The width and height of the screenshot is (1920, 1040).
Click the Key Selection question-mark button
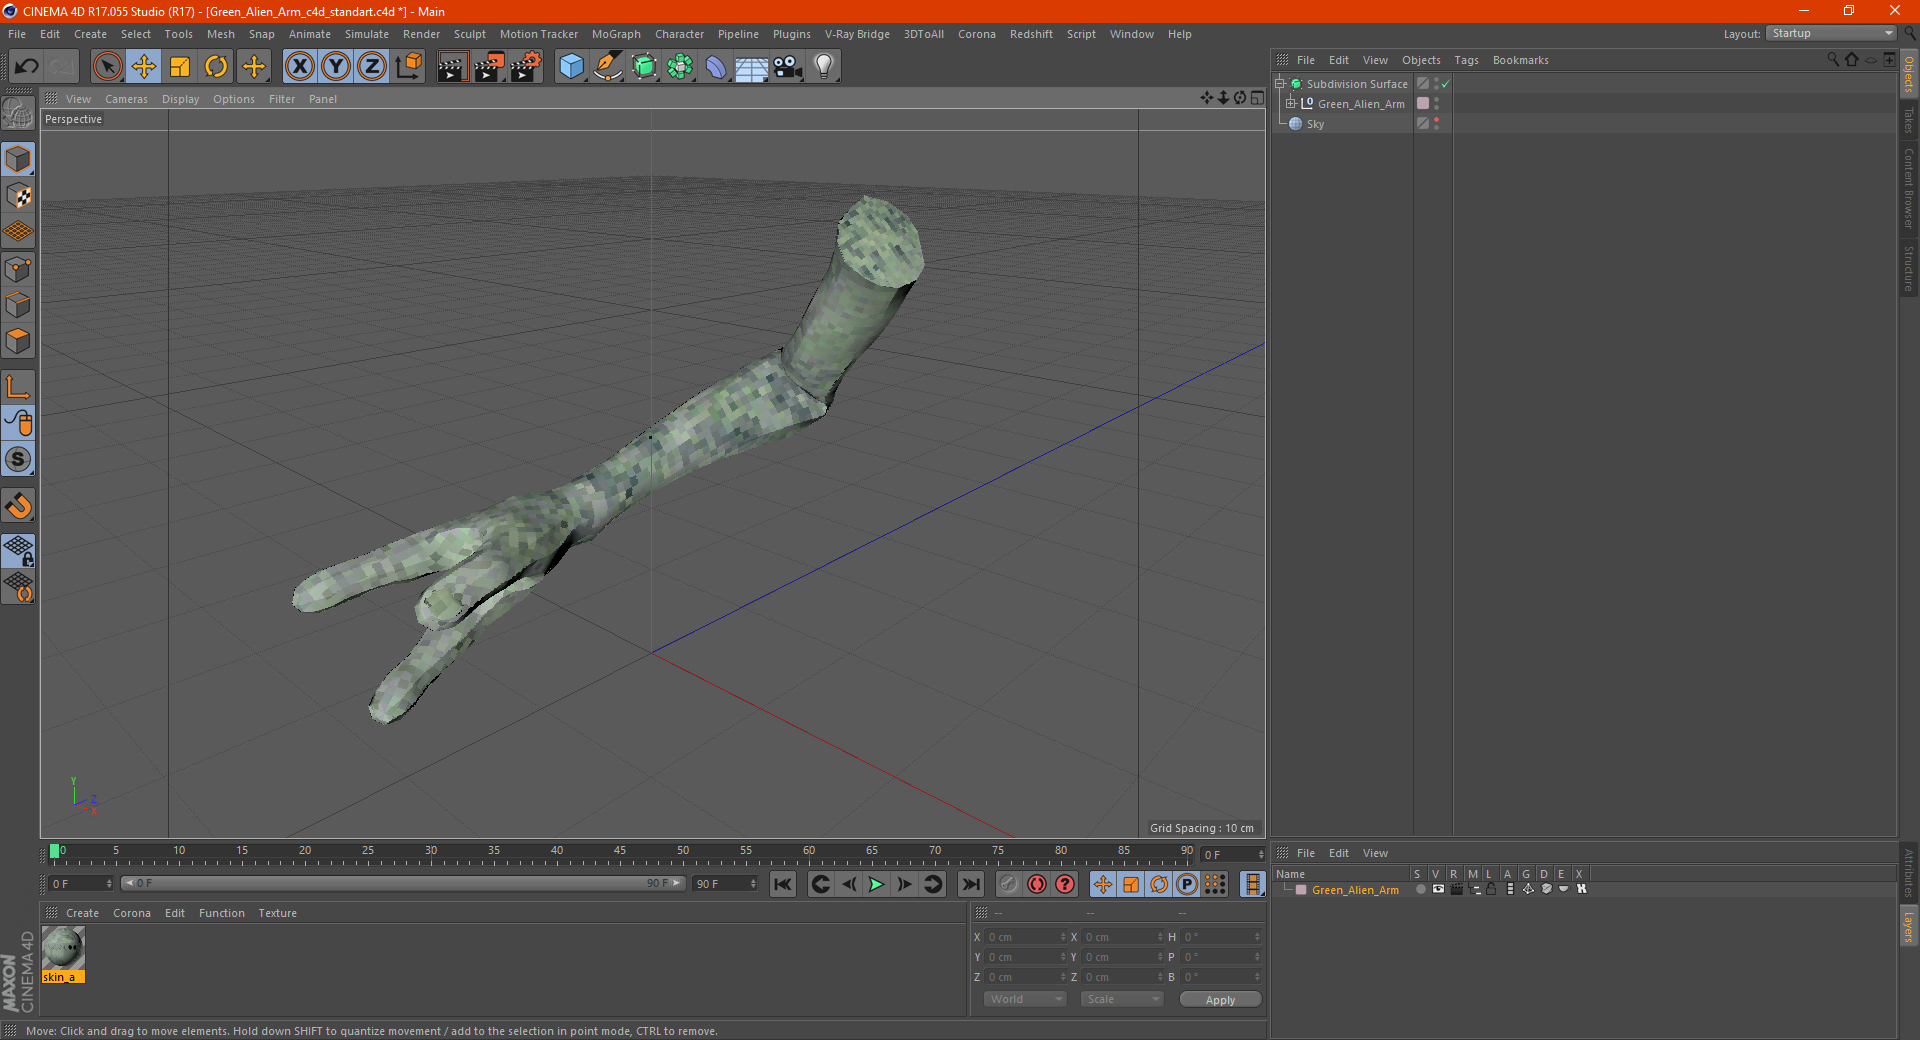(x=1065, y=884)
